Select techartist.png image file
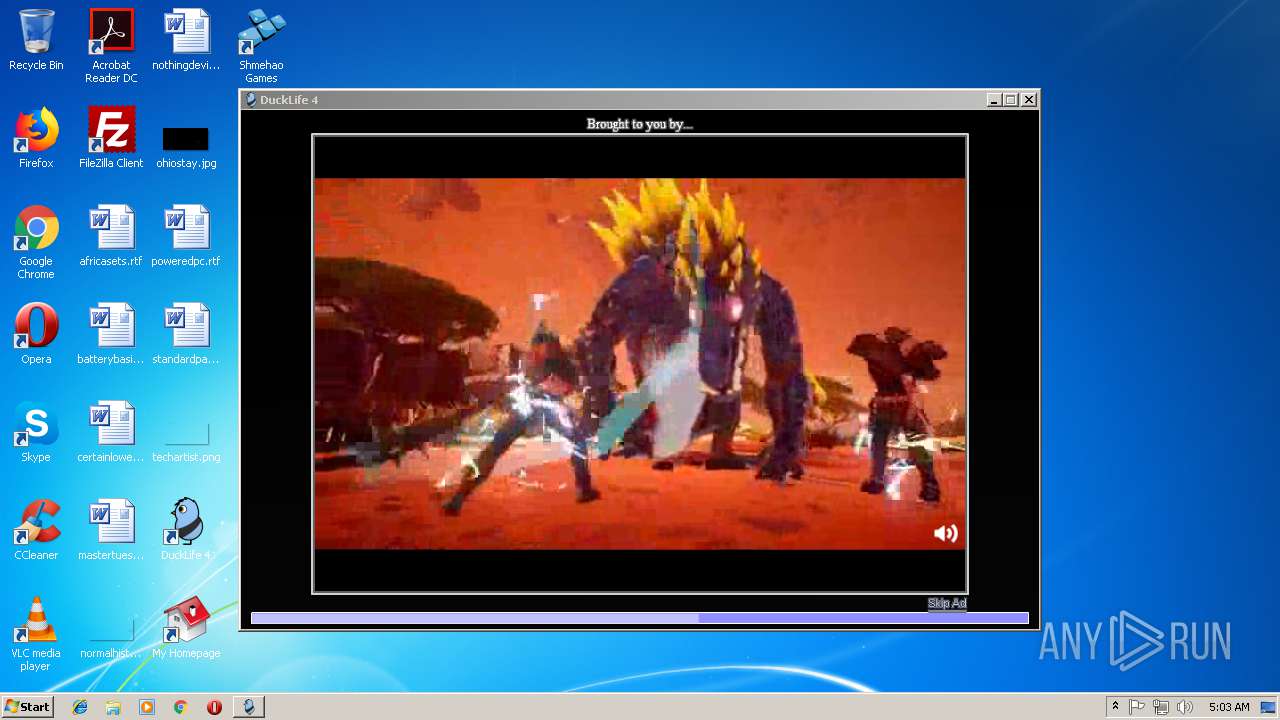 tap(186, 442)
